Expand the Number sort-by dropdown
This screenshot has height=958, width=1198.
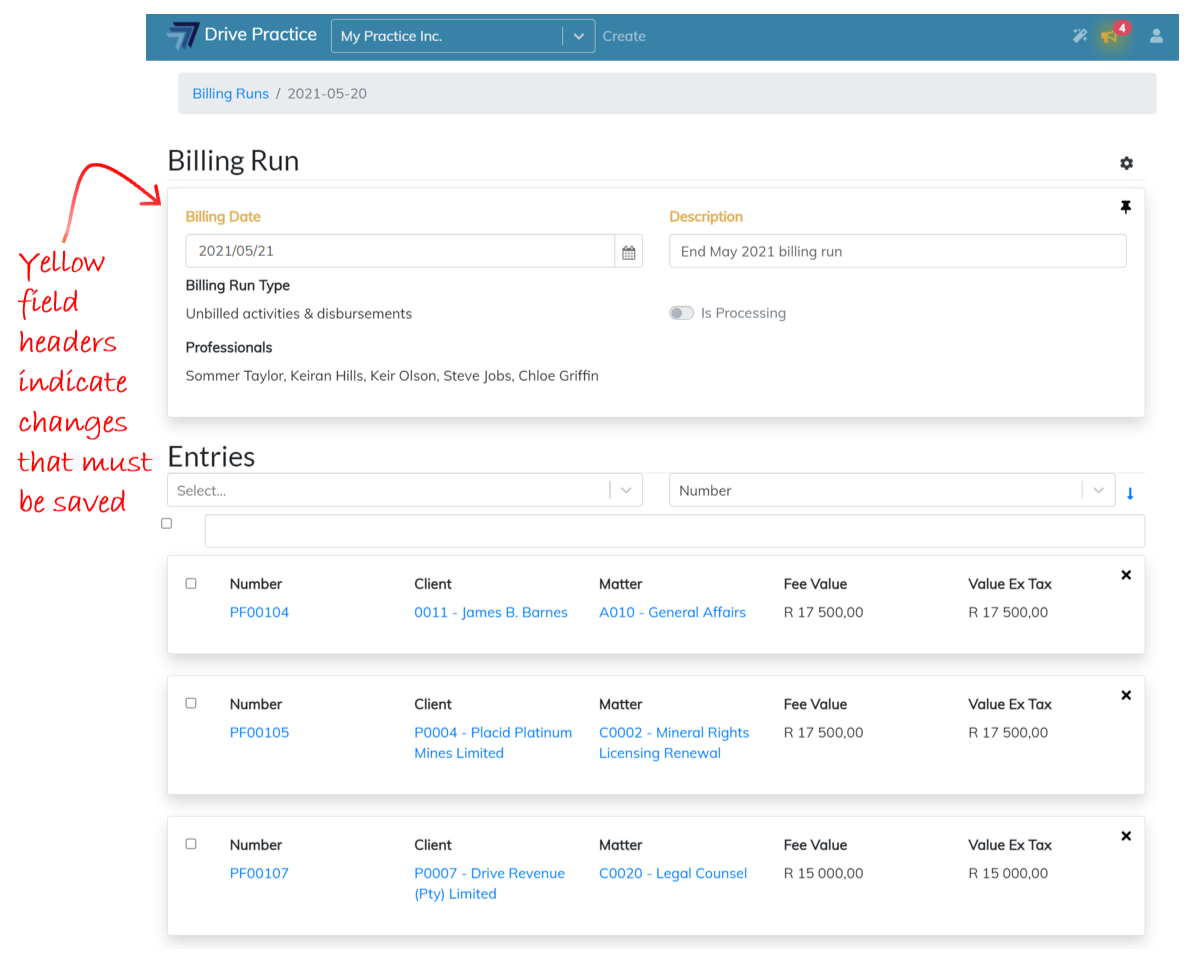(x=890, y=491)
